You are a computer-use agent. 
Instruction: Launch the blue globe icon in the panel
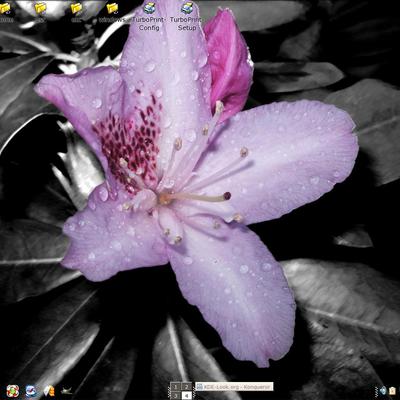point(31,391)
